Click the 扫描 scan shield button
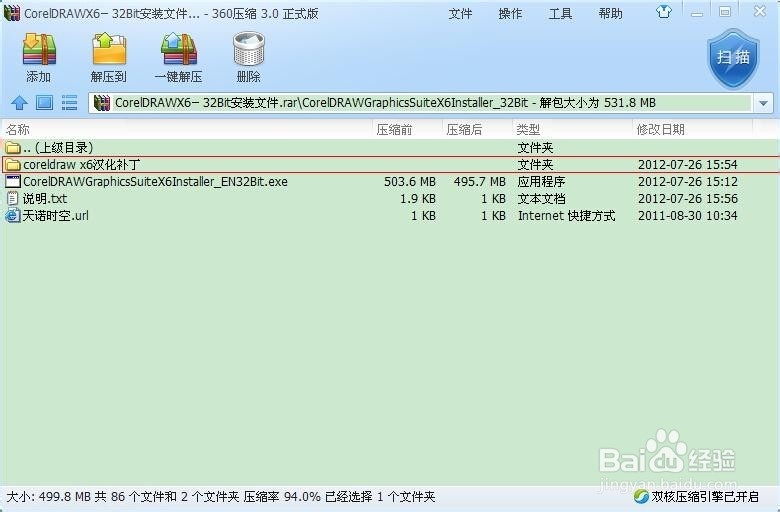This screenshot has width=780, height=512. click(x=734, y=58)
